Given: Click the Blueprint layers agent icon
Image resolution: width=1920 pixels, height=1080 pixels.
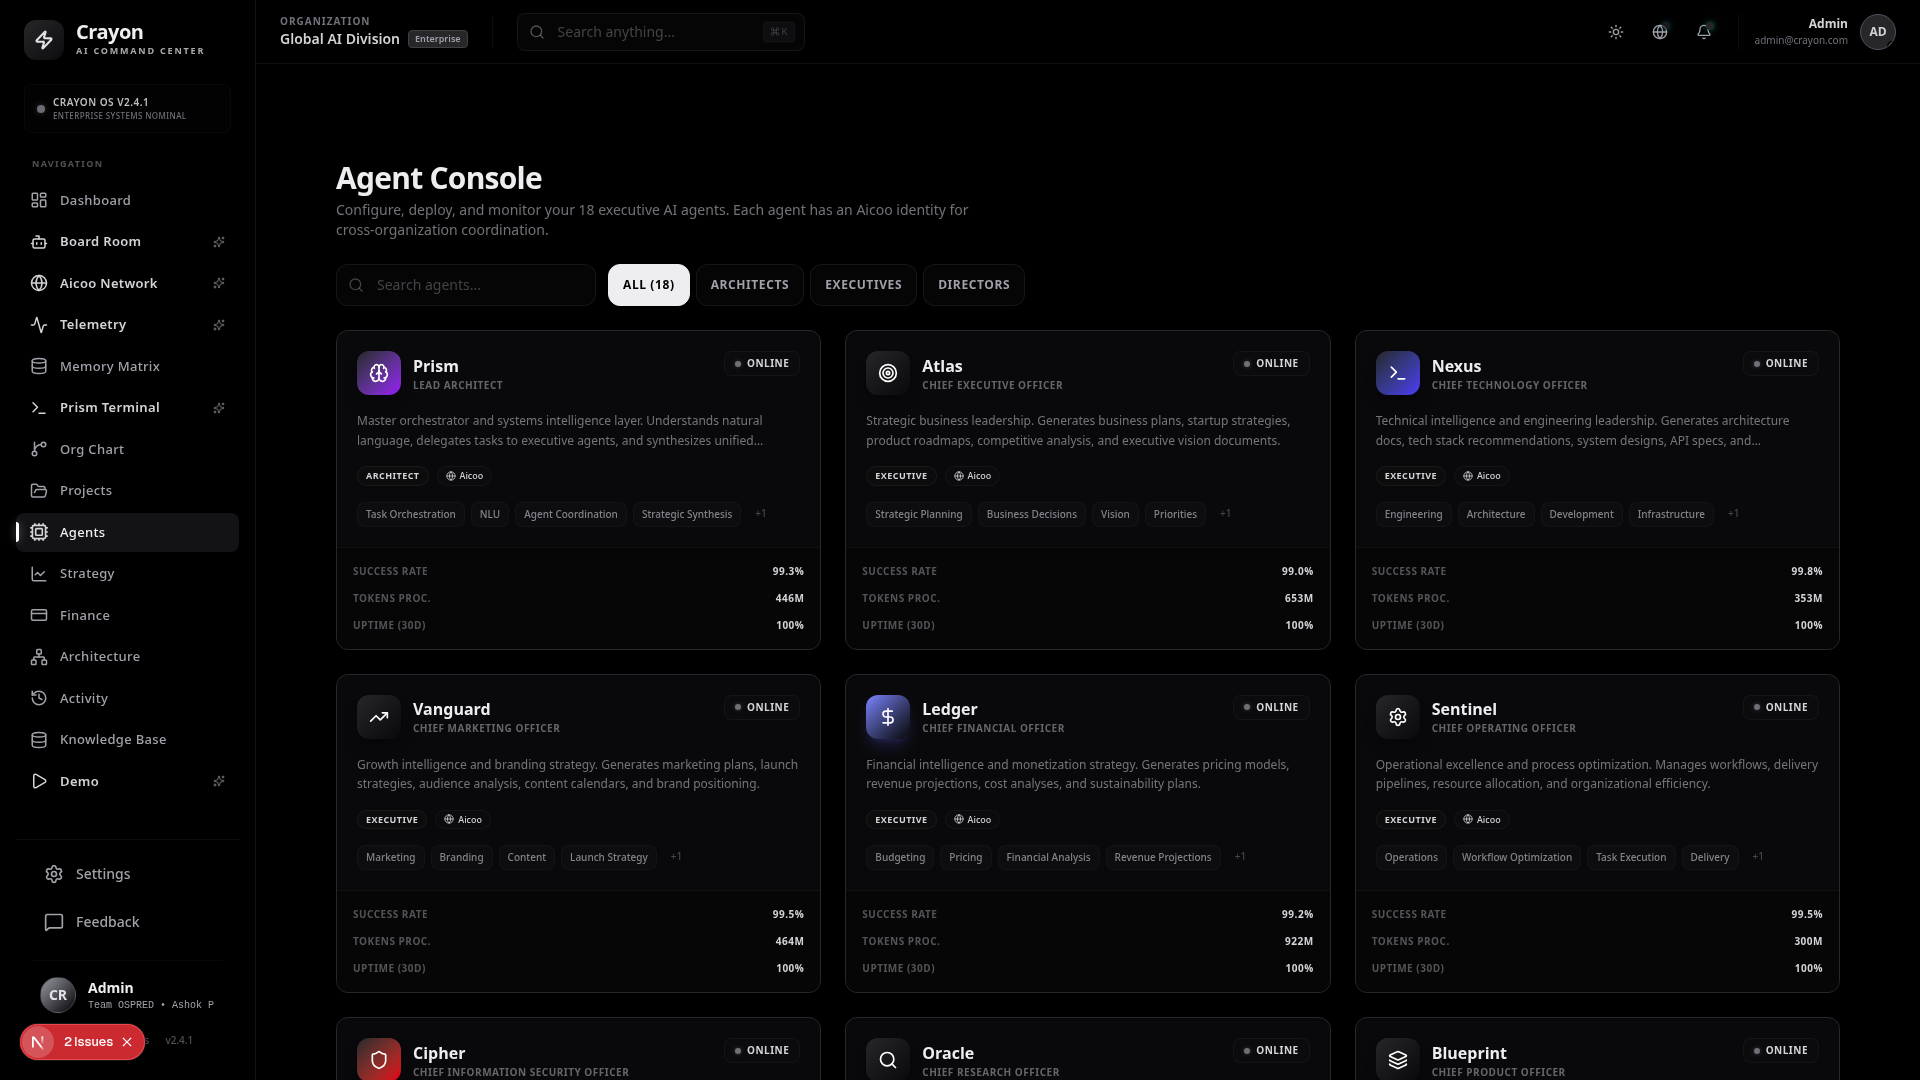Looking at the screenshot, I should [1398, 1060].
